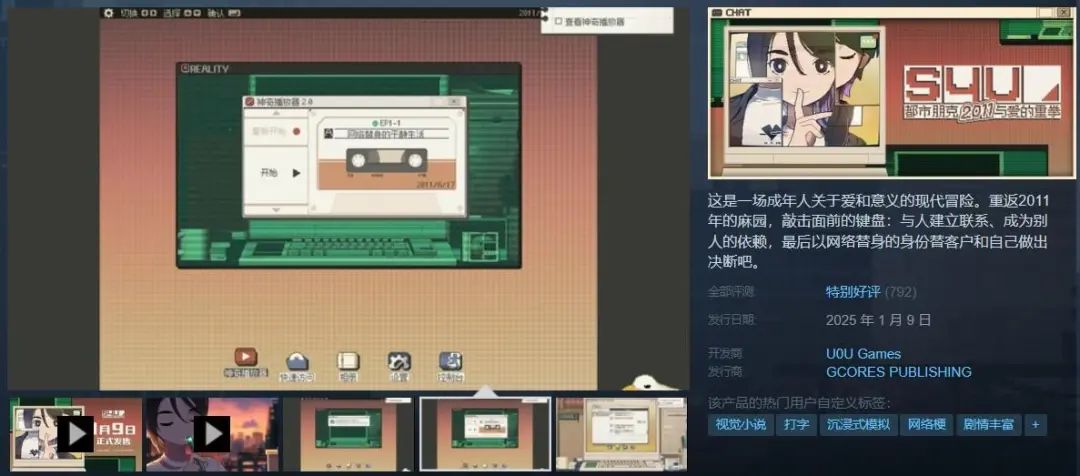Open the 特别好评 reviews link

click(x=853, y=292)
